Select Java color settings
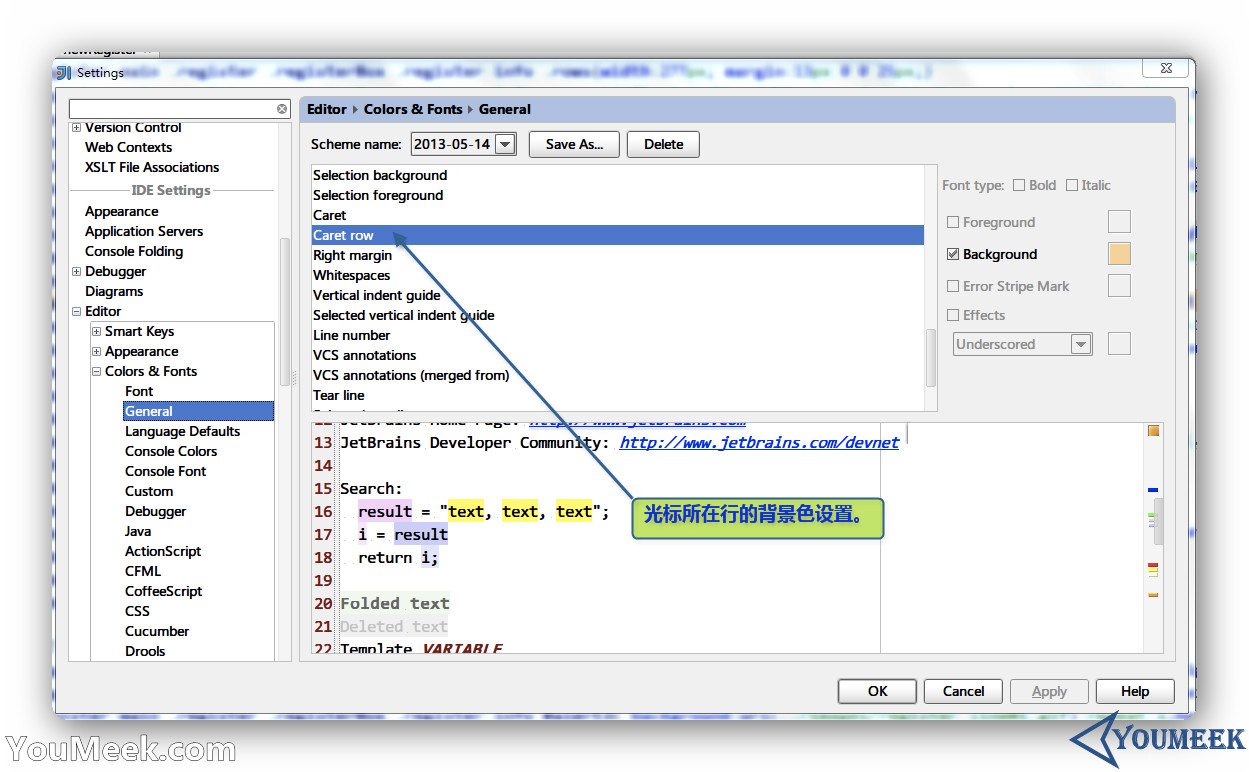Viewport: 1249px width, 772px height. pyautogui.click(x=138, y=531)
